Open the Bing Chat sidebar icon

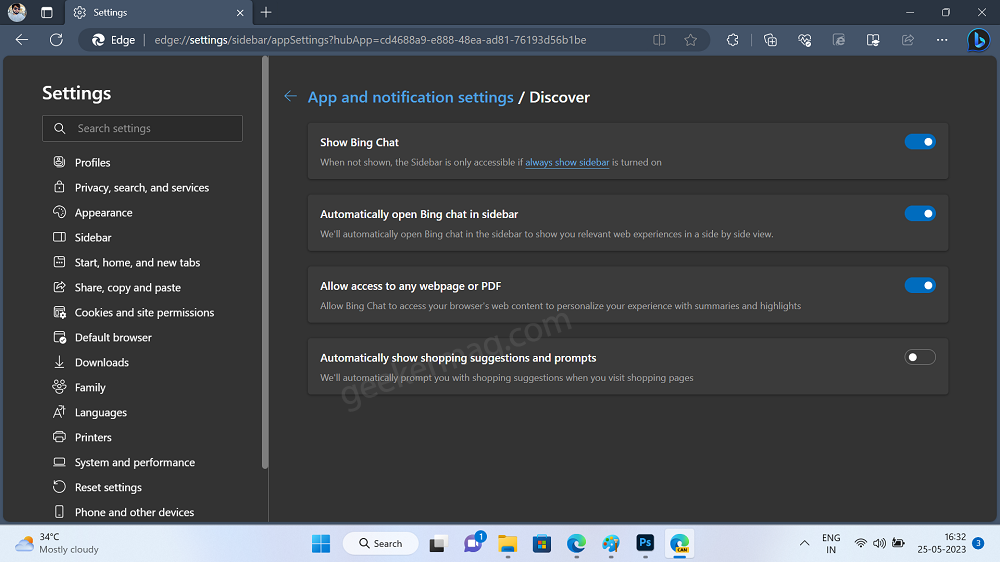click(978, 40)
